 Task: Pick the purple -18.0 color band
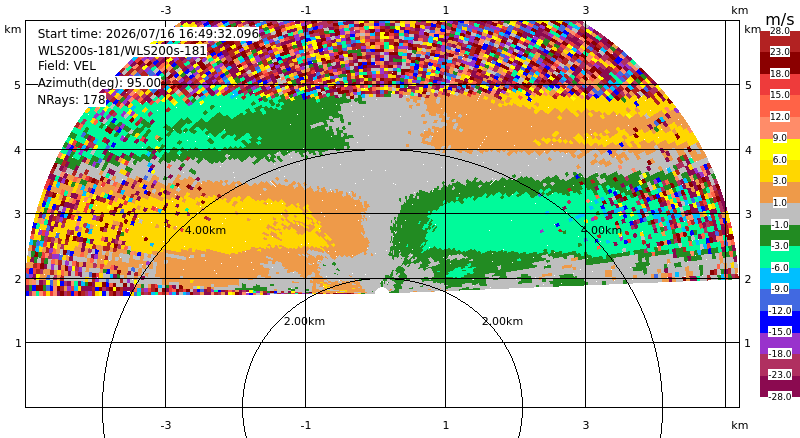point(780,343)
